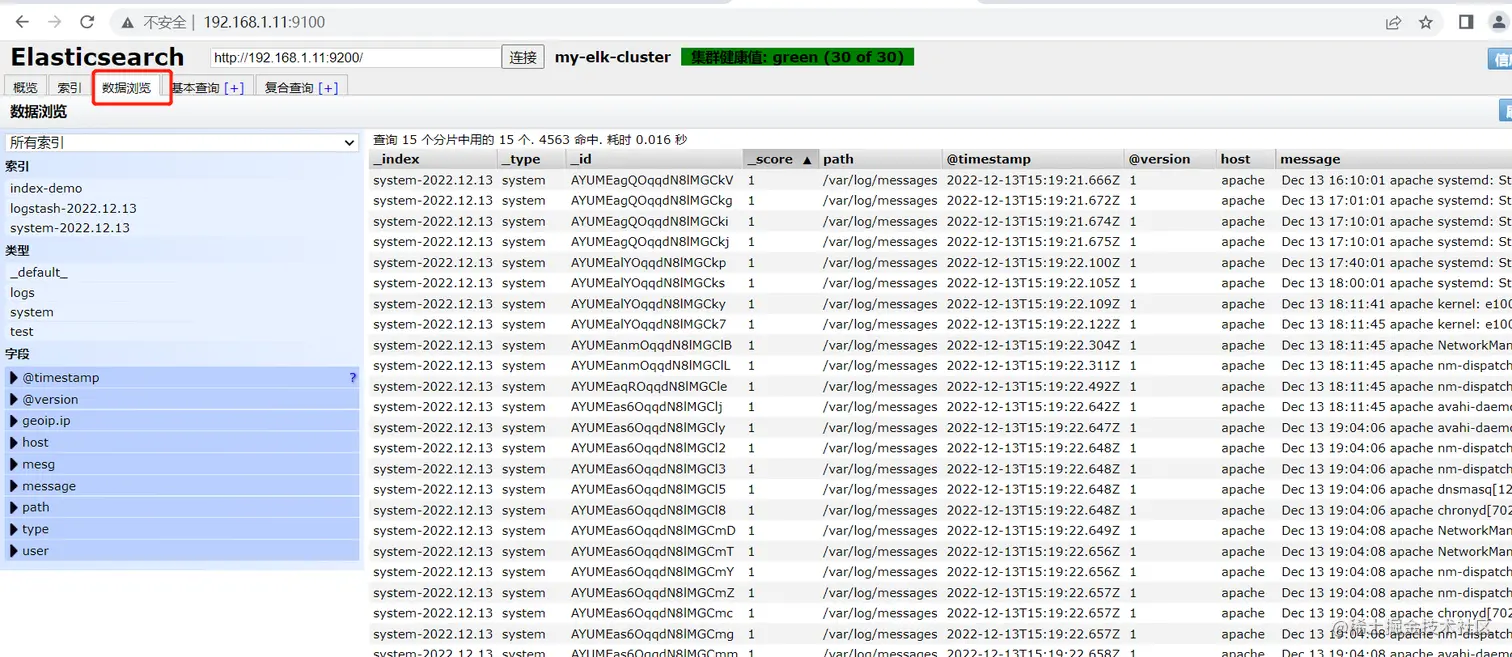Click the green cluster health status badge

point(797,57)
